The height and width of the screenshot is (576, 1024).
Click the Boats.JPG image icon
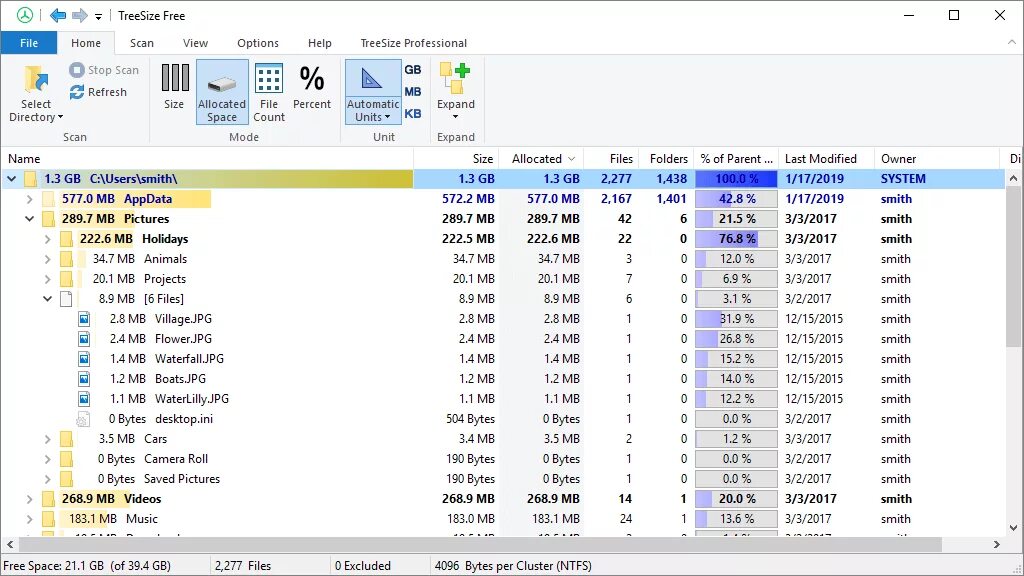click(84, 379)
